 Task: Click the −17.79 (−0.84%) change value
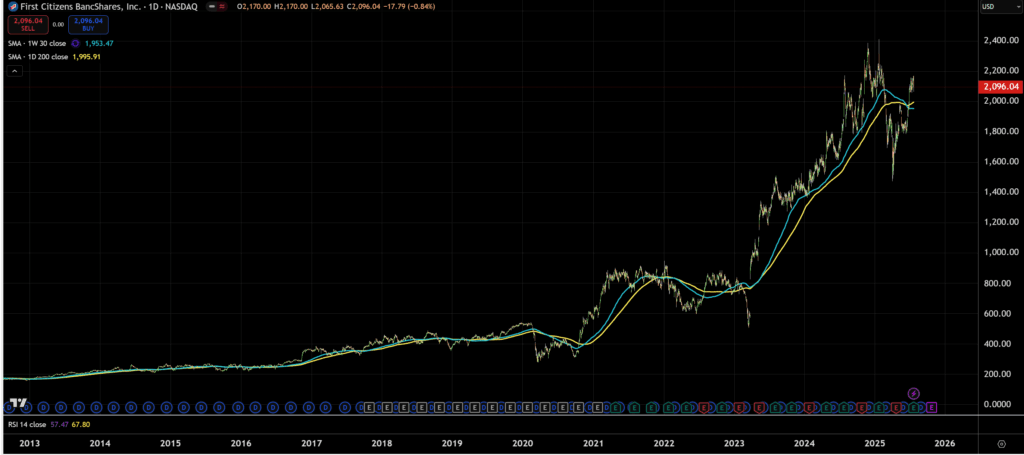coord(409,7)
